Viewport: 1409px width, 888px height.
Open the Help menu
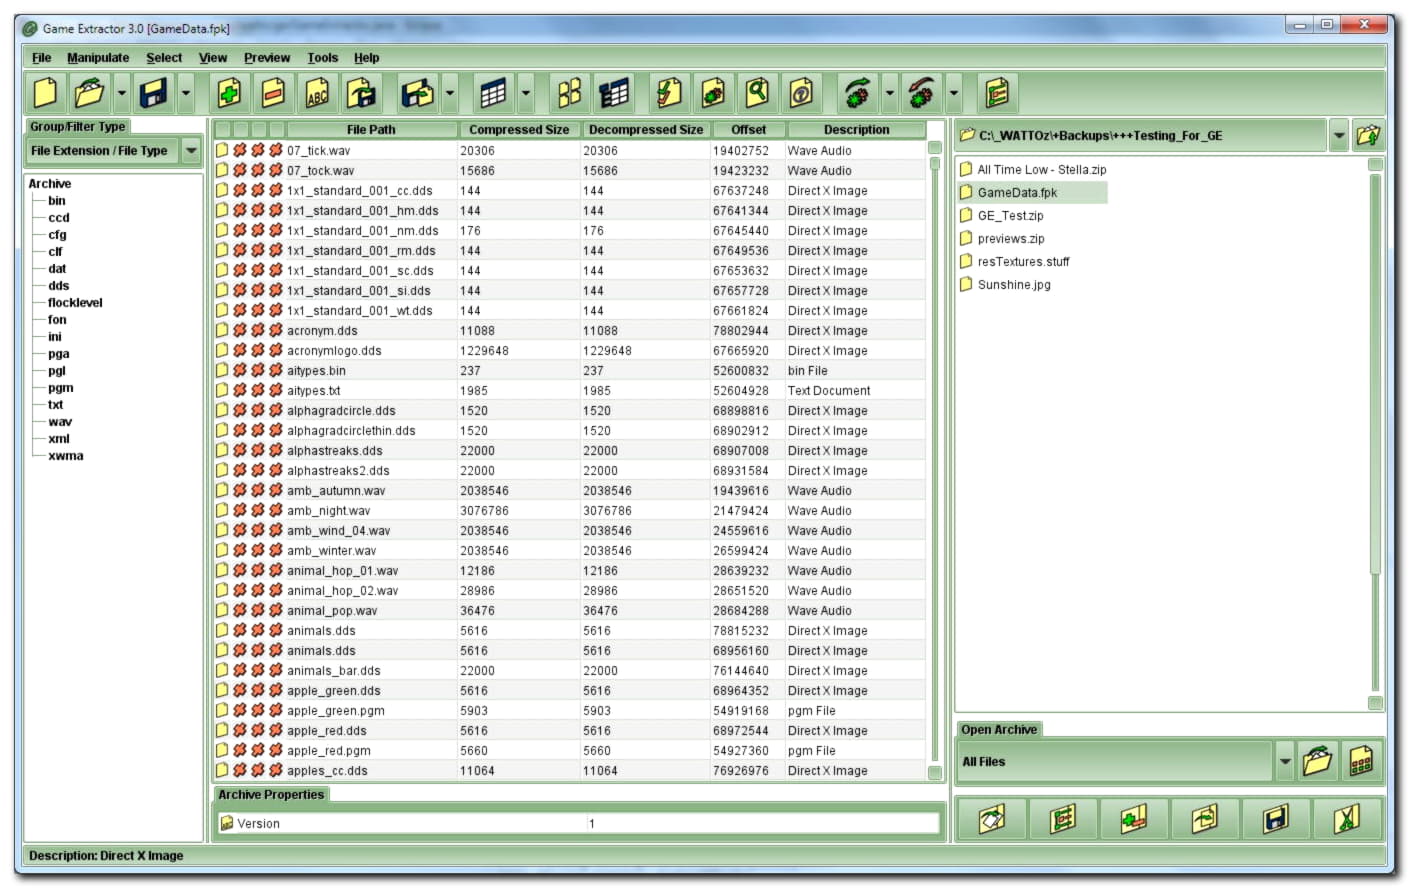click(x=366, y=57)
